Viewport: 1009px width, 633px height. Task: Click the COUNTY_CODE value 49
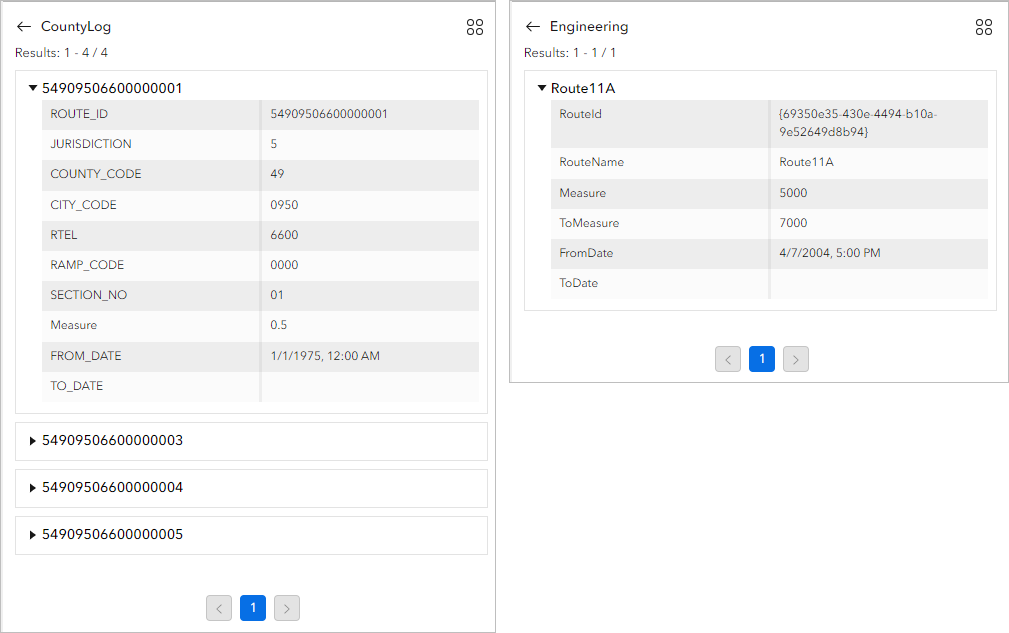coord(278,174)
